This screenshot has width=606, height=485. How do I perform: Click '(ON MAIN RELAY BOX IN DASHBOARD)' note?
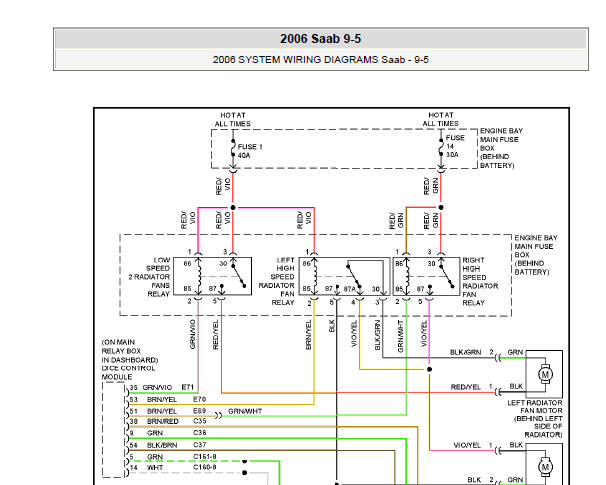[130, 351]
